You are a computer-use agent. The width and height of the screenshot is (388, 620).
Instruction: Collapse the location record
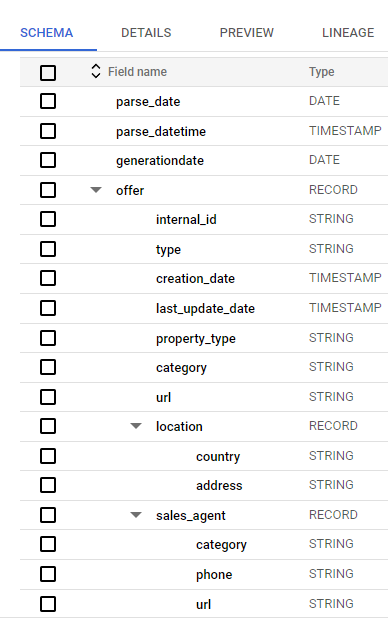pos(136,426)
